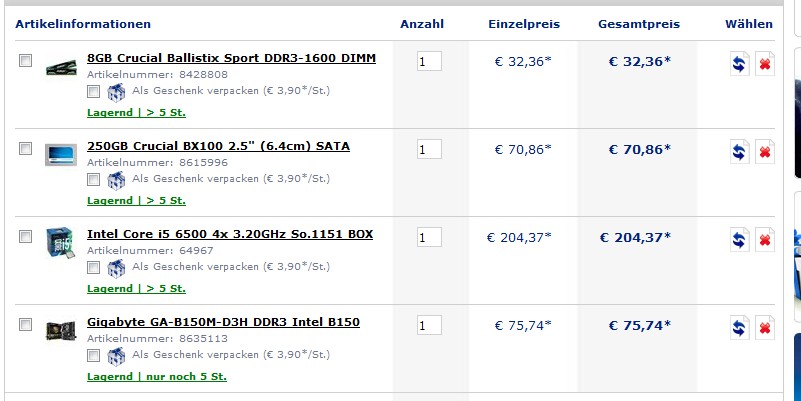Viewport: 801px width, 401px height.
Task: Click quantity field for Crucial BX100 SSD
Action: (x=429, y=150)
